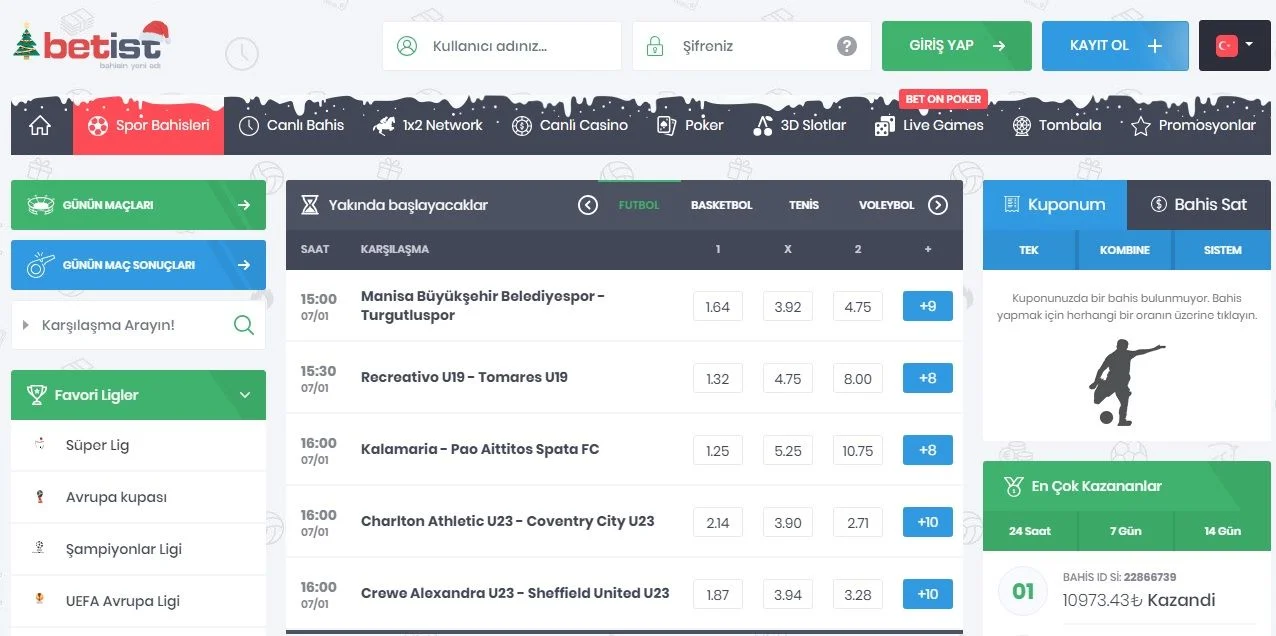The width and height of the screenshot is (1276, 636).
Task: Select TEK coupon type
Action: coord(1029,250)
